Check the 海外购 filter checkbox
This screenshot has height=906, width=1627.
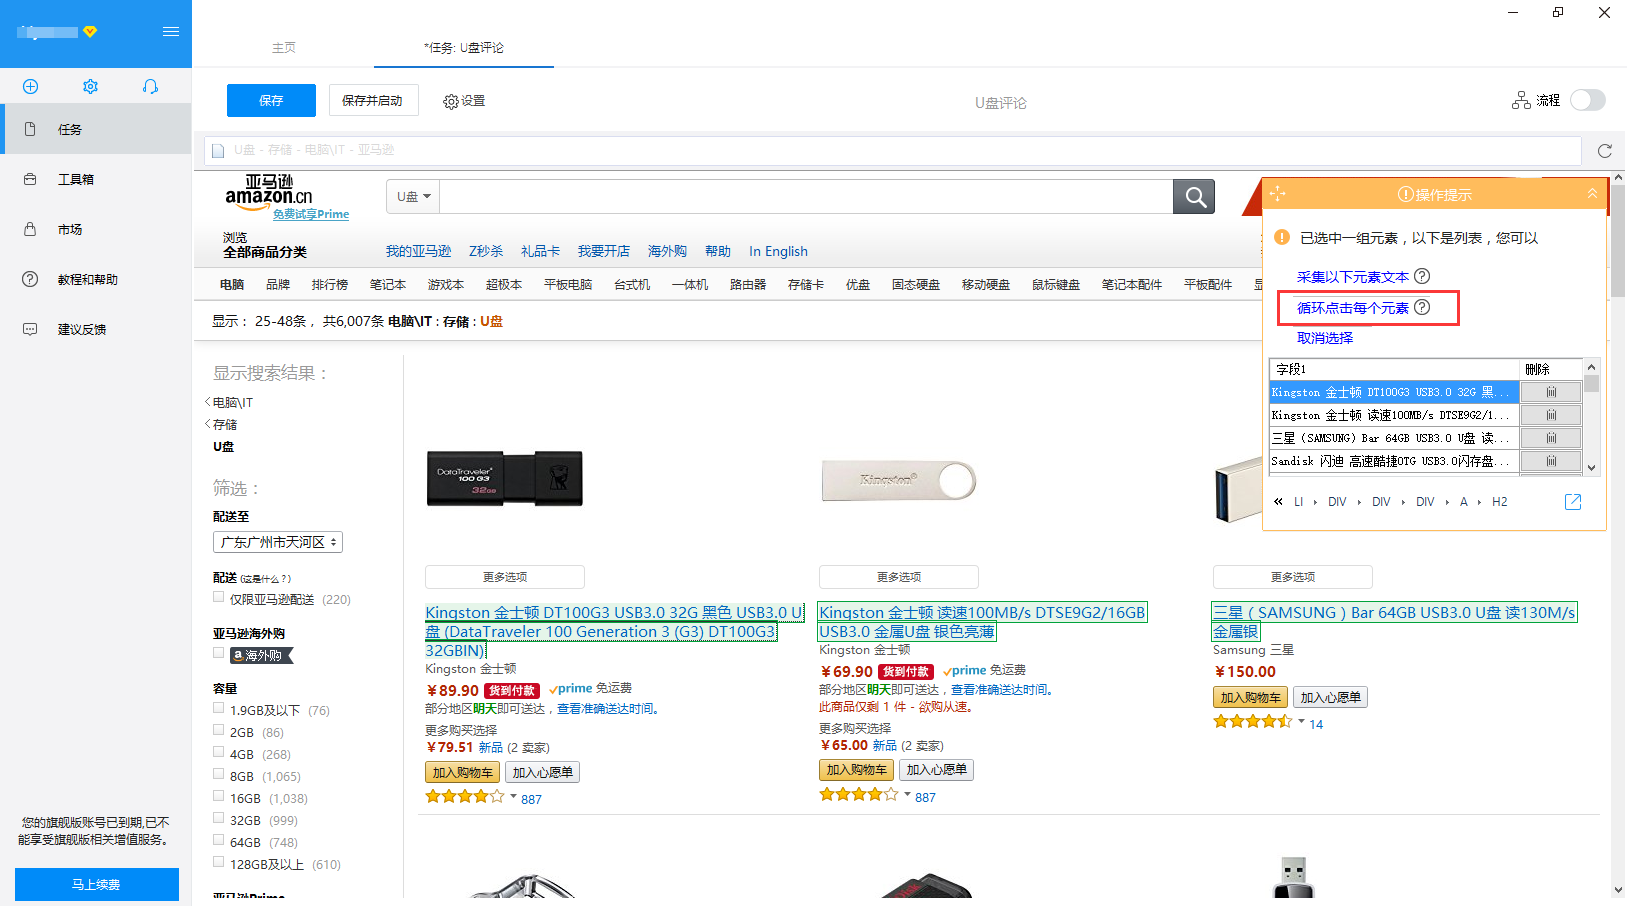218,653
